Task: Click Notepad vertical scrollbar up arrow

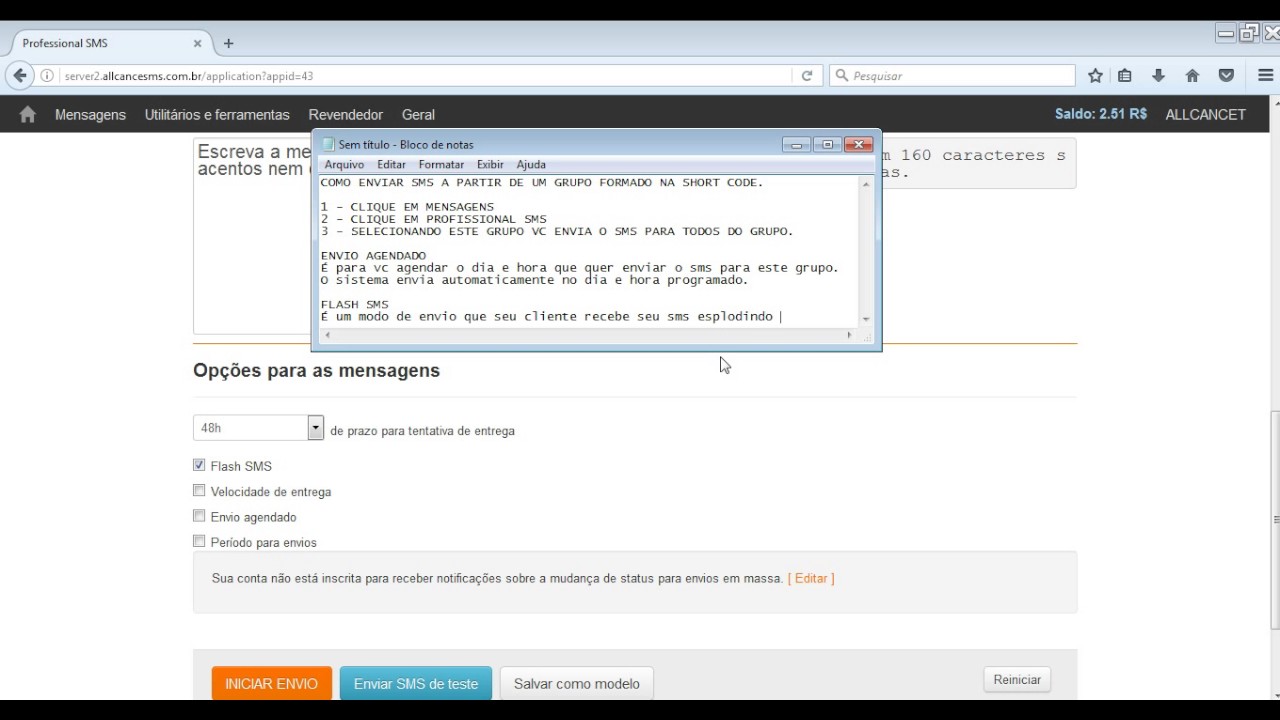Action: [866, 184]
